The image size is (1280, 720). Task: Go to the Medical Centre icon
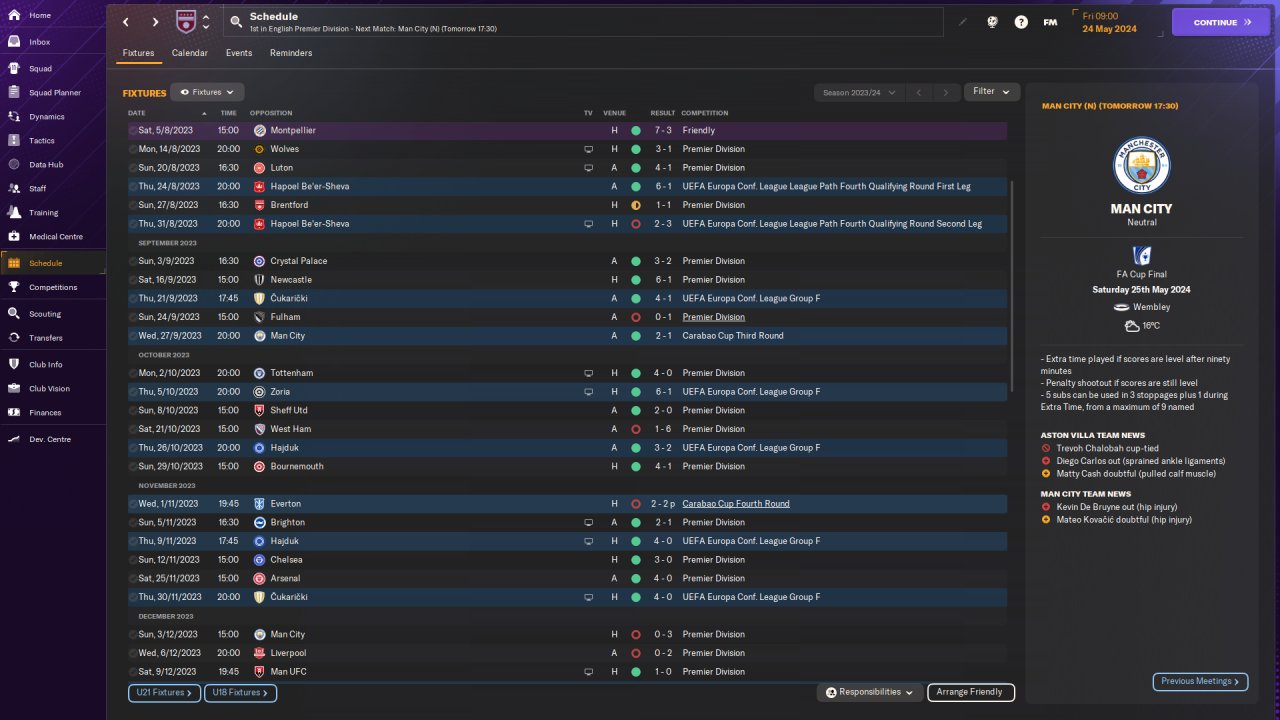pyautogui.click(x=14, y=237)
